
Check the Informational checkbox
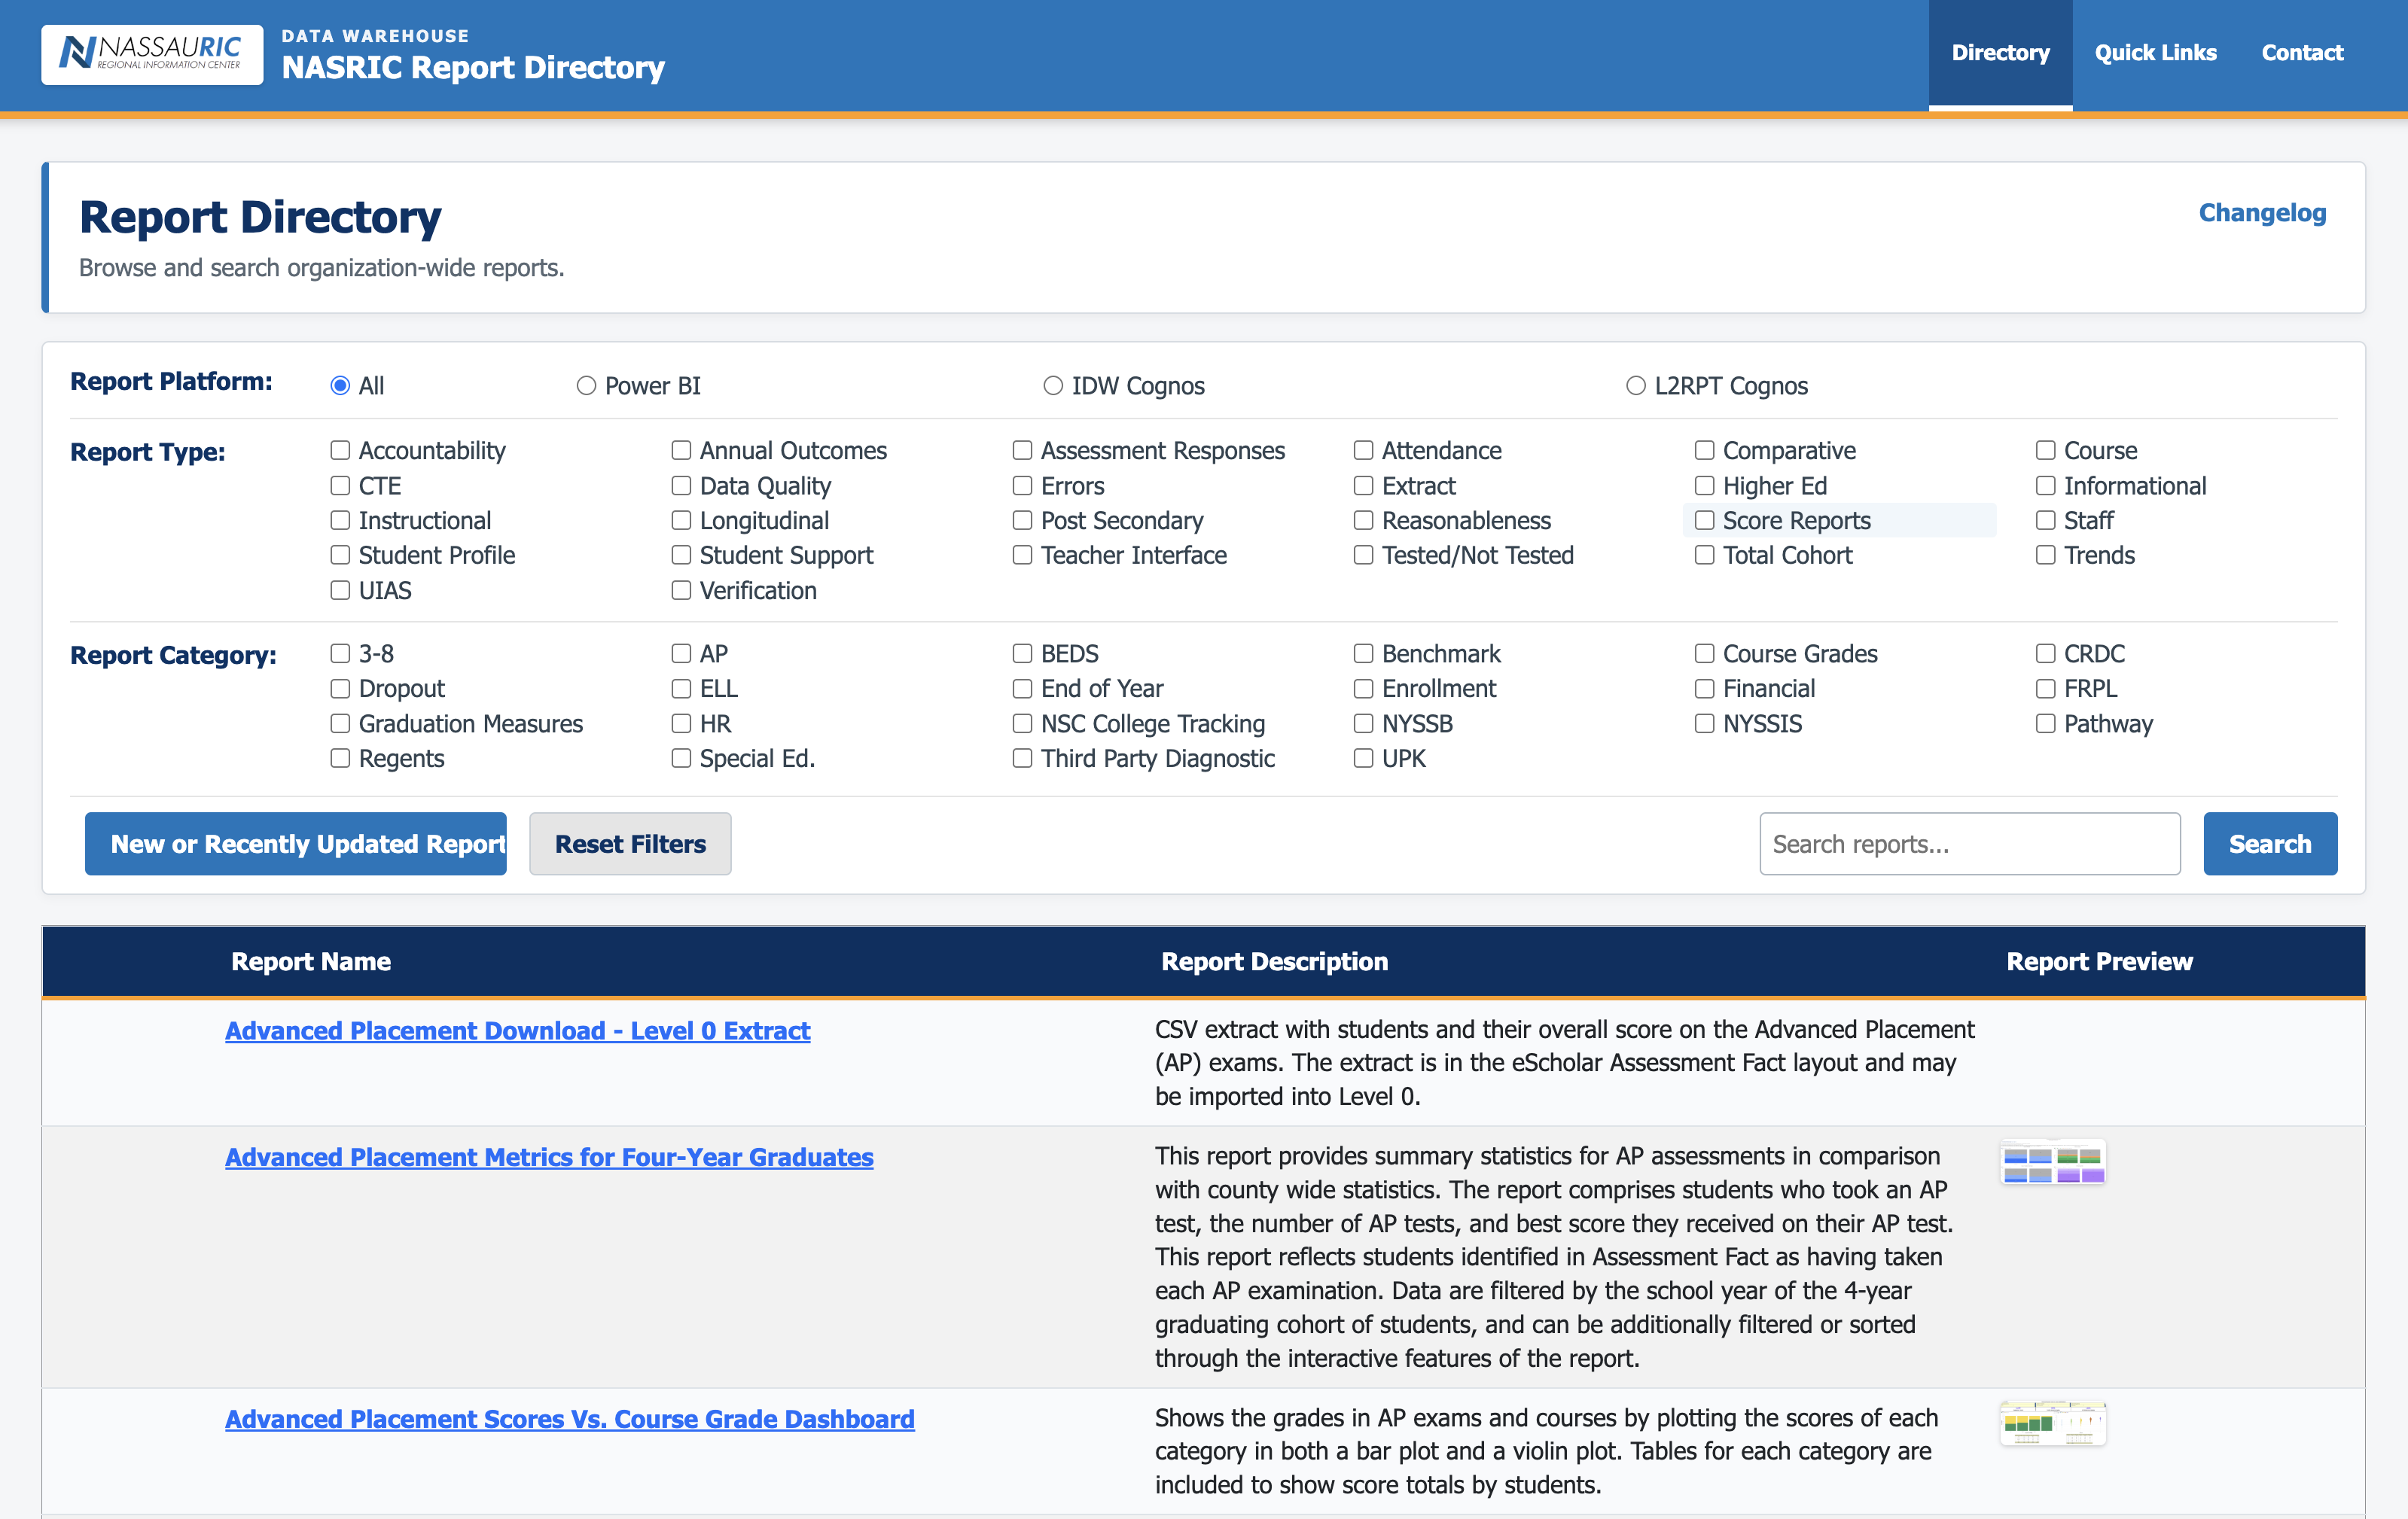pos(2045,486)
